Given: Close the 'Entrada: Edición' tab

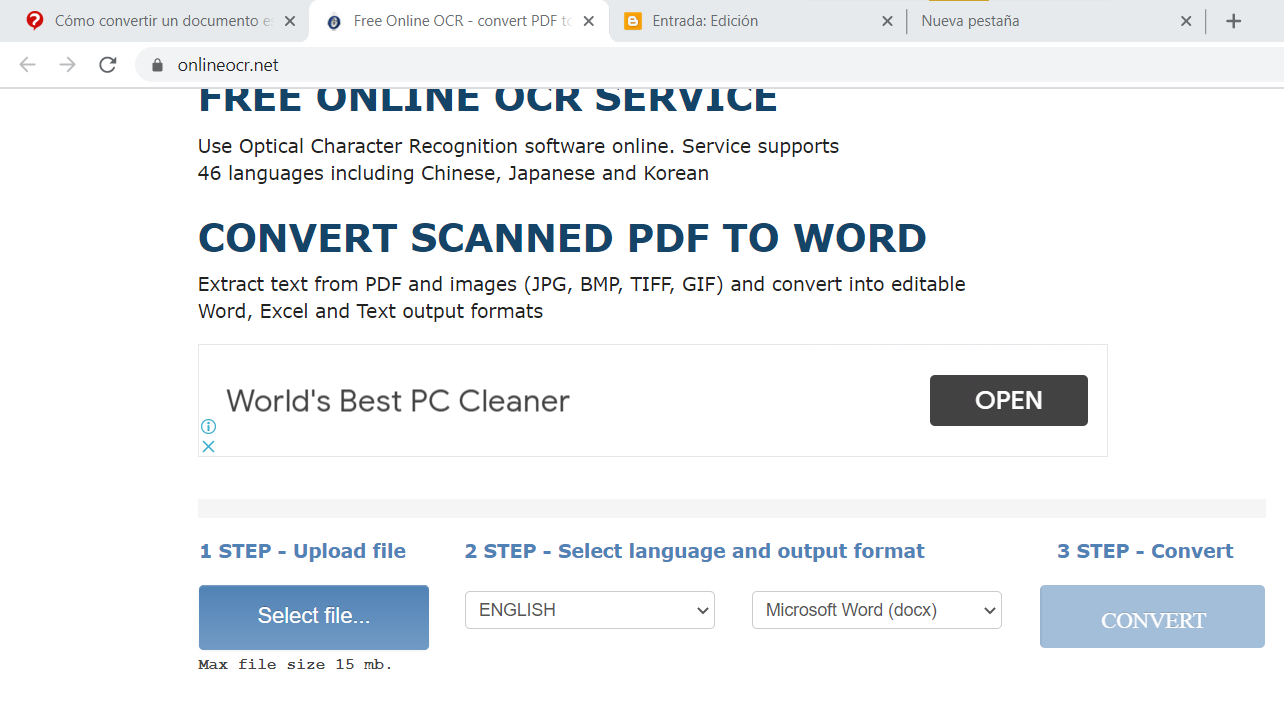Looking at the screenshot, I should [886, 21].
